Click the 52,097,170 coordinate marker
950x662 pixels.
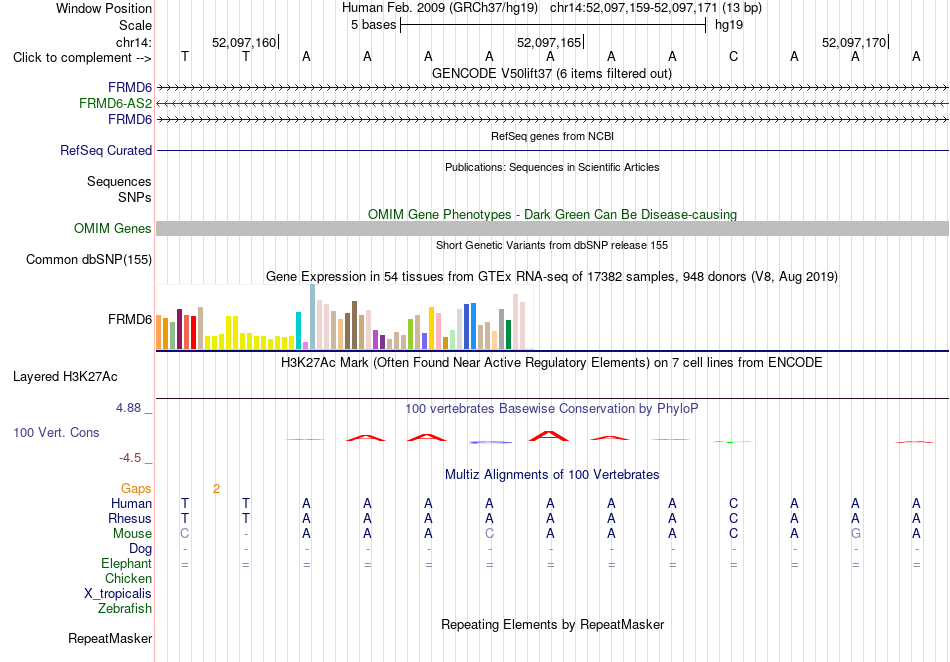pos(854,42)
